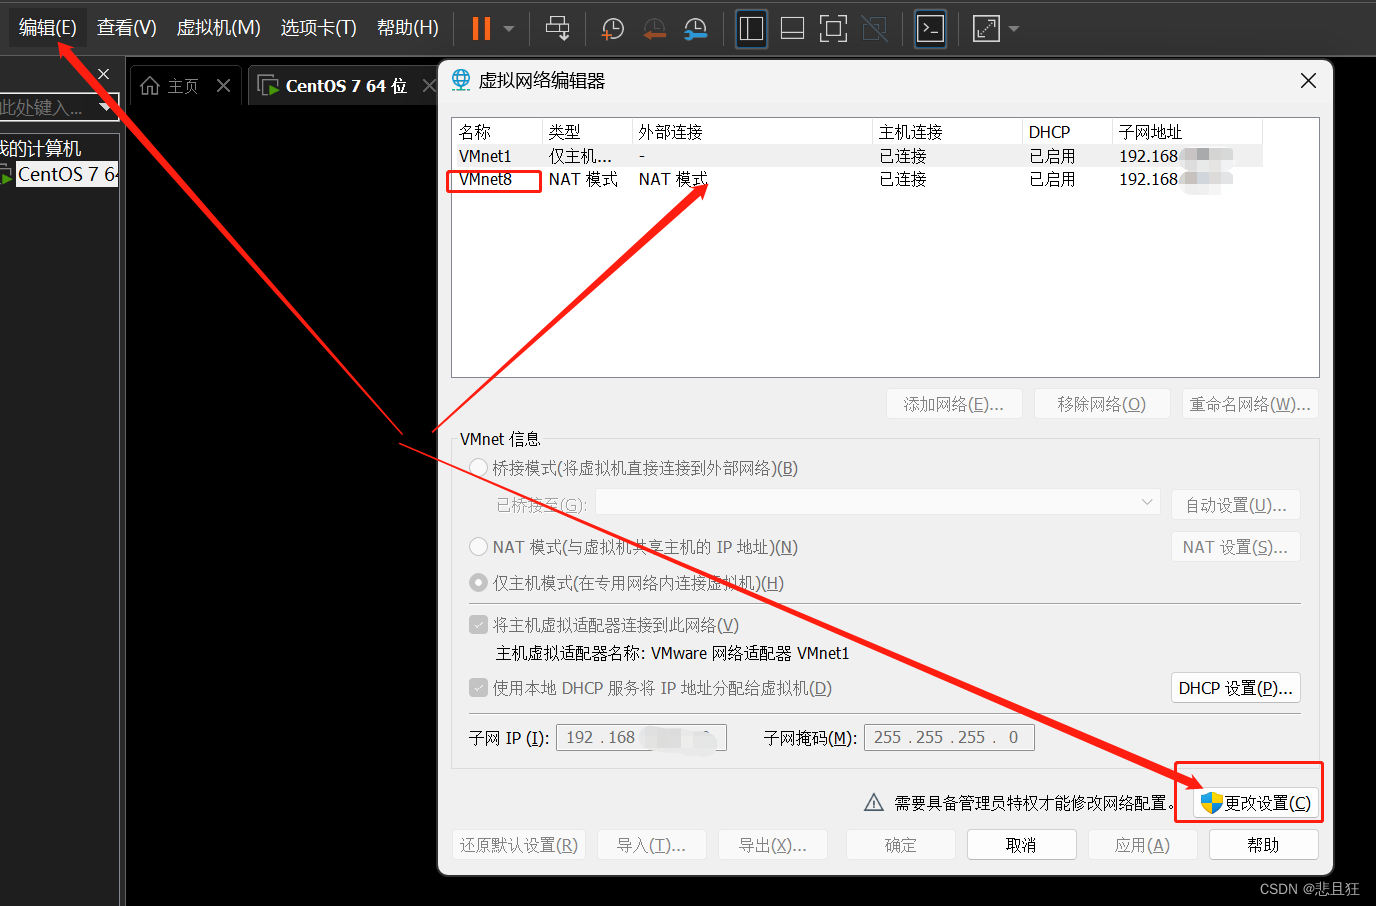Expand the stretch view dropdown arrow
The width and height of the screenshot is (1376, 906).
coord(1014,29)
